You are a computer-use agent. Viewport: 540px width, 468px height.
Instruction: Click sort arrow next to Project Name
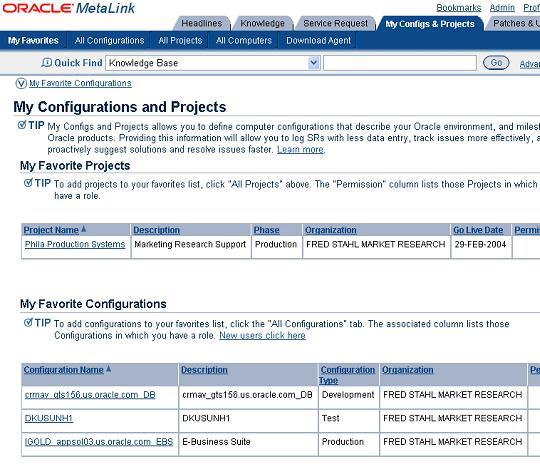coord(84,229)
